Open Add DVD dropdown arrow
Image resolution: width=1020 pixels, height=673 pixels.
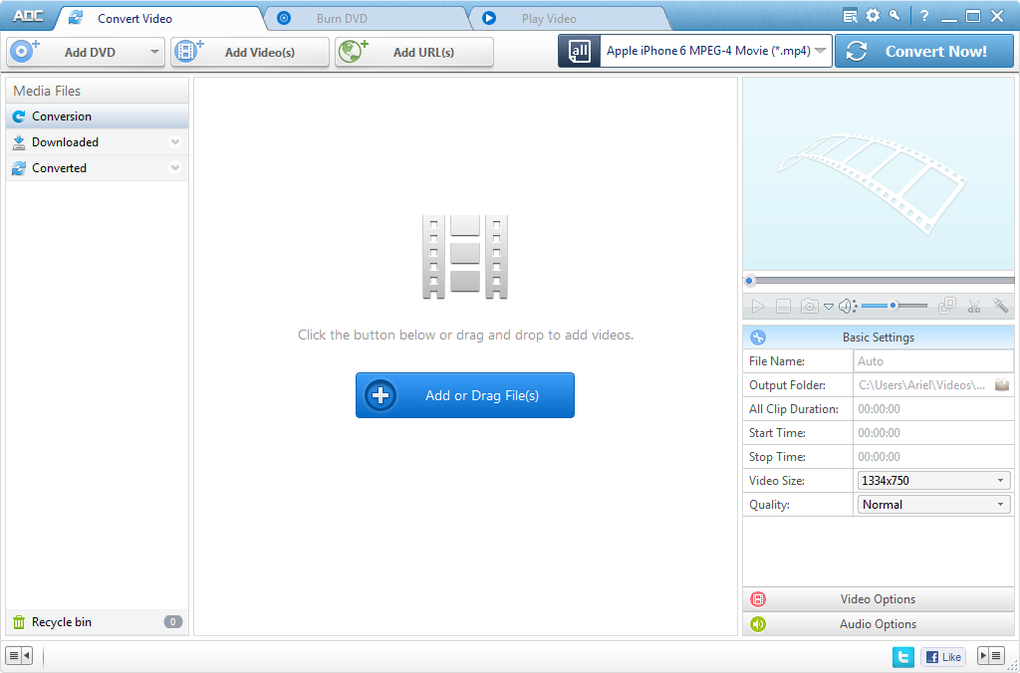click(x=154, y=52)
